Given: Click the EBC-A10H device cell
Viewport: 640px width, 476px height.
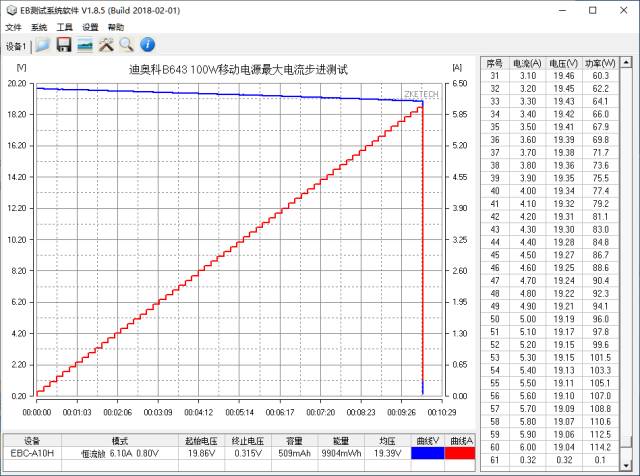Looking at the screenshot, I should pos(32,453).
